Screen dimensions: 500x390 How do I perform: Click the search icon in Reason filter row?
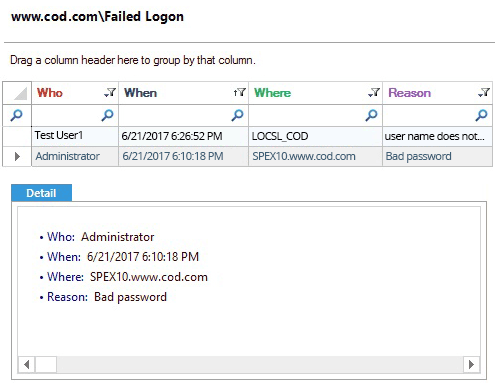coord(481,115)
